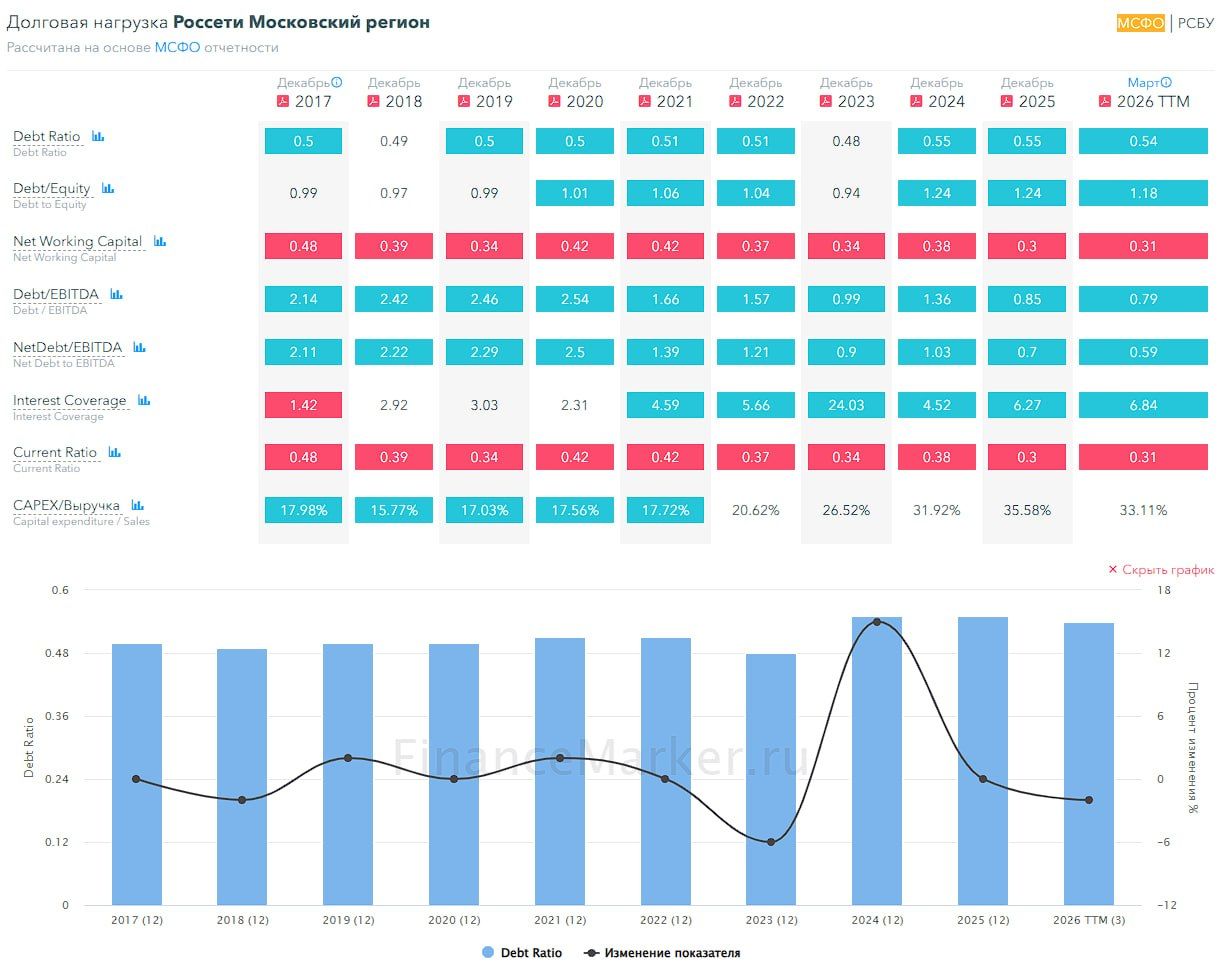
Task: Click Interest Coverage value 6.84
Action: tap(1143, 405)
